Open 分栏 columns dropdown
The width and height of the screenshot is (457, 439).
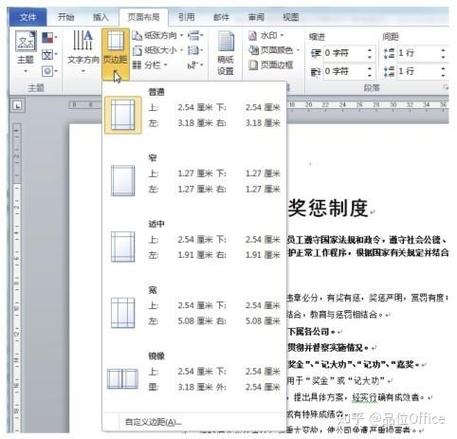(150, 65)
